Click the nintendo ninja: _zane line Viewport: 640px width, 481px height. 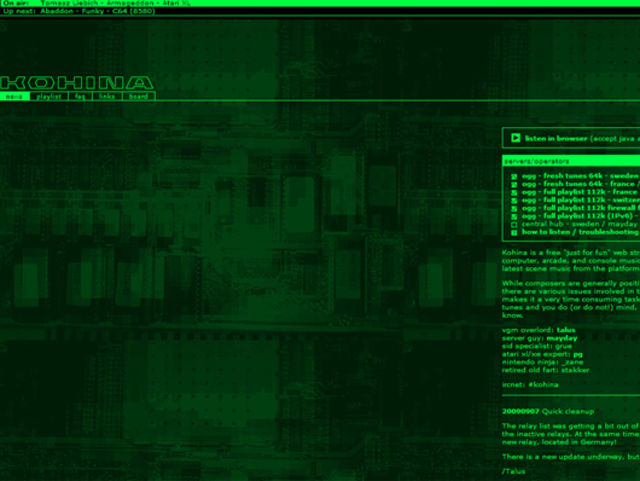click(542, 362)
